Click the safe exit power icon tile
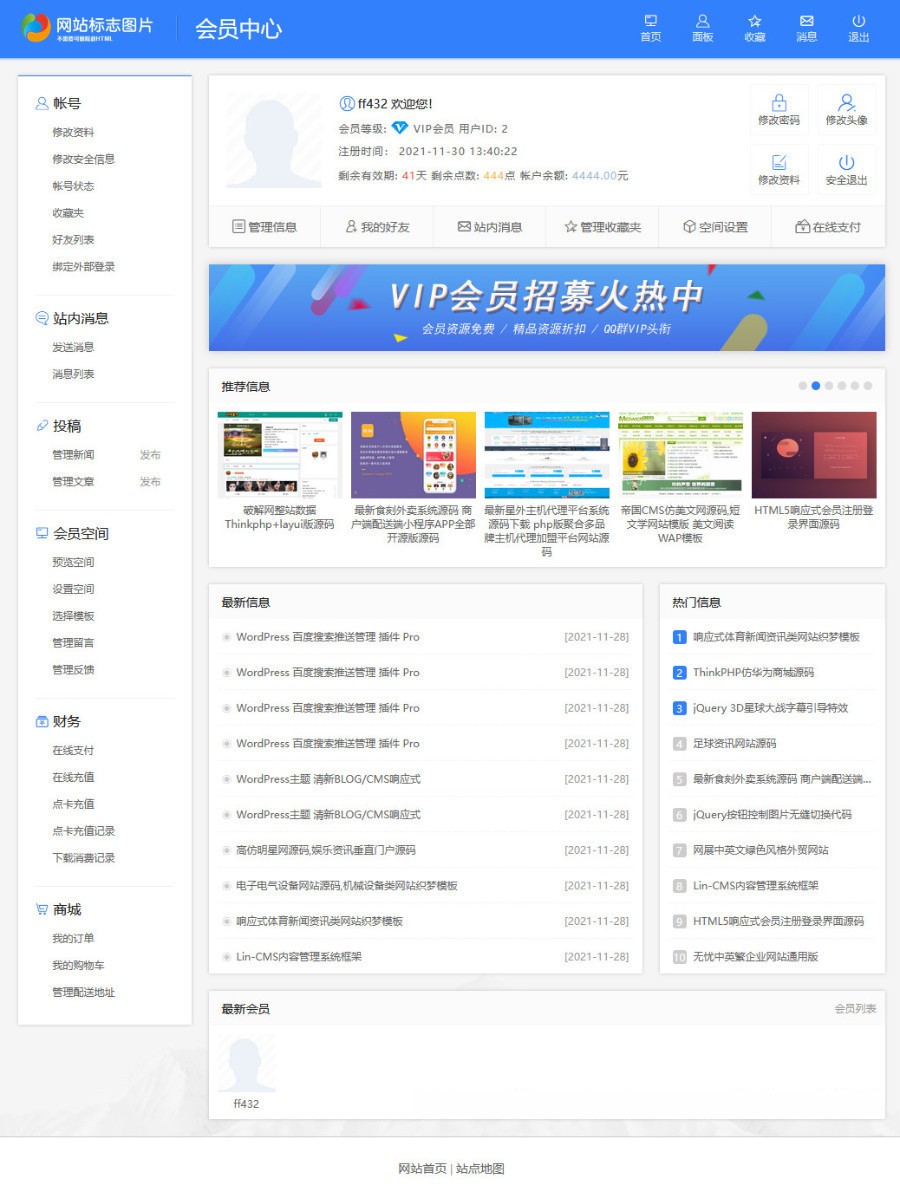Screen dimensions: 900x1198 point(846,163)
